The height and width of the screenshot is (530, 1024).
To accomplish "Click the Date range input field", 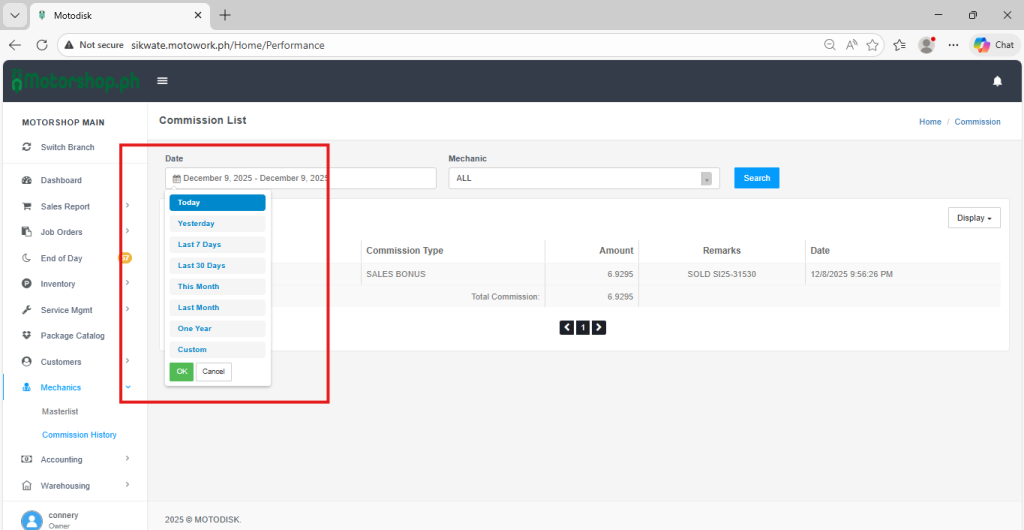I will (300, 178).
